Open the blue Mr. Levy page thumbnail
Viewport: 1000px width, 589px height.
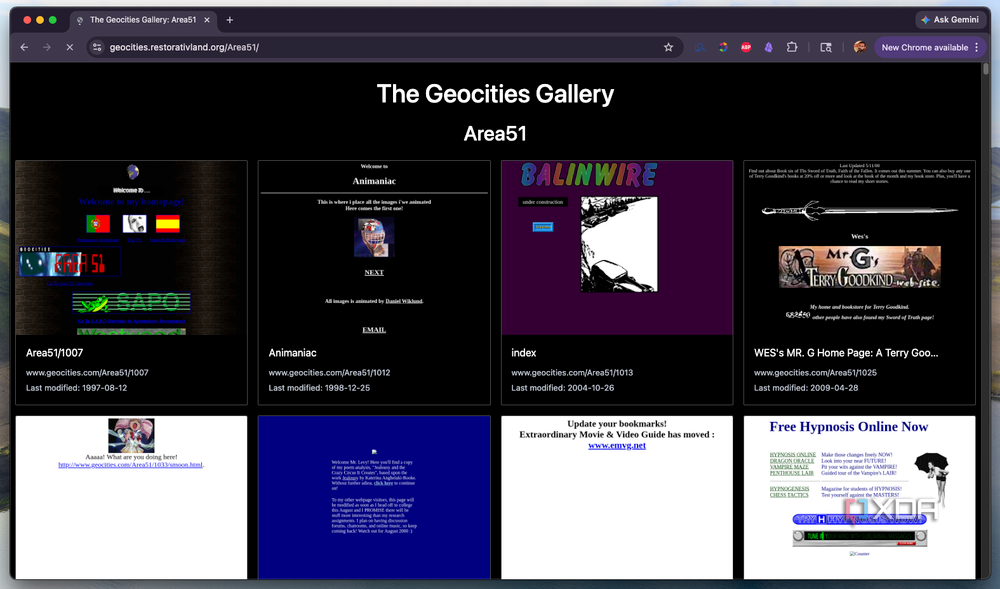pos(374,497)
